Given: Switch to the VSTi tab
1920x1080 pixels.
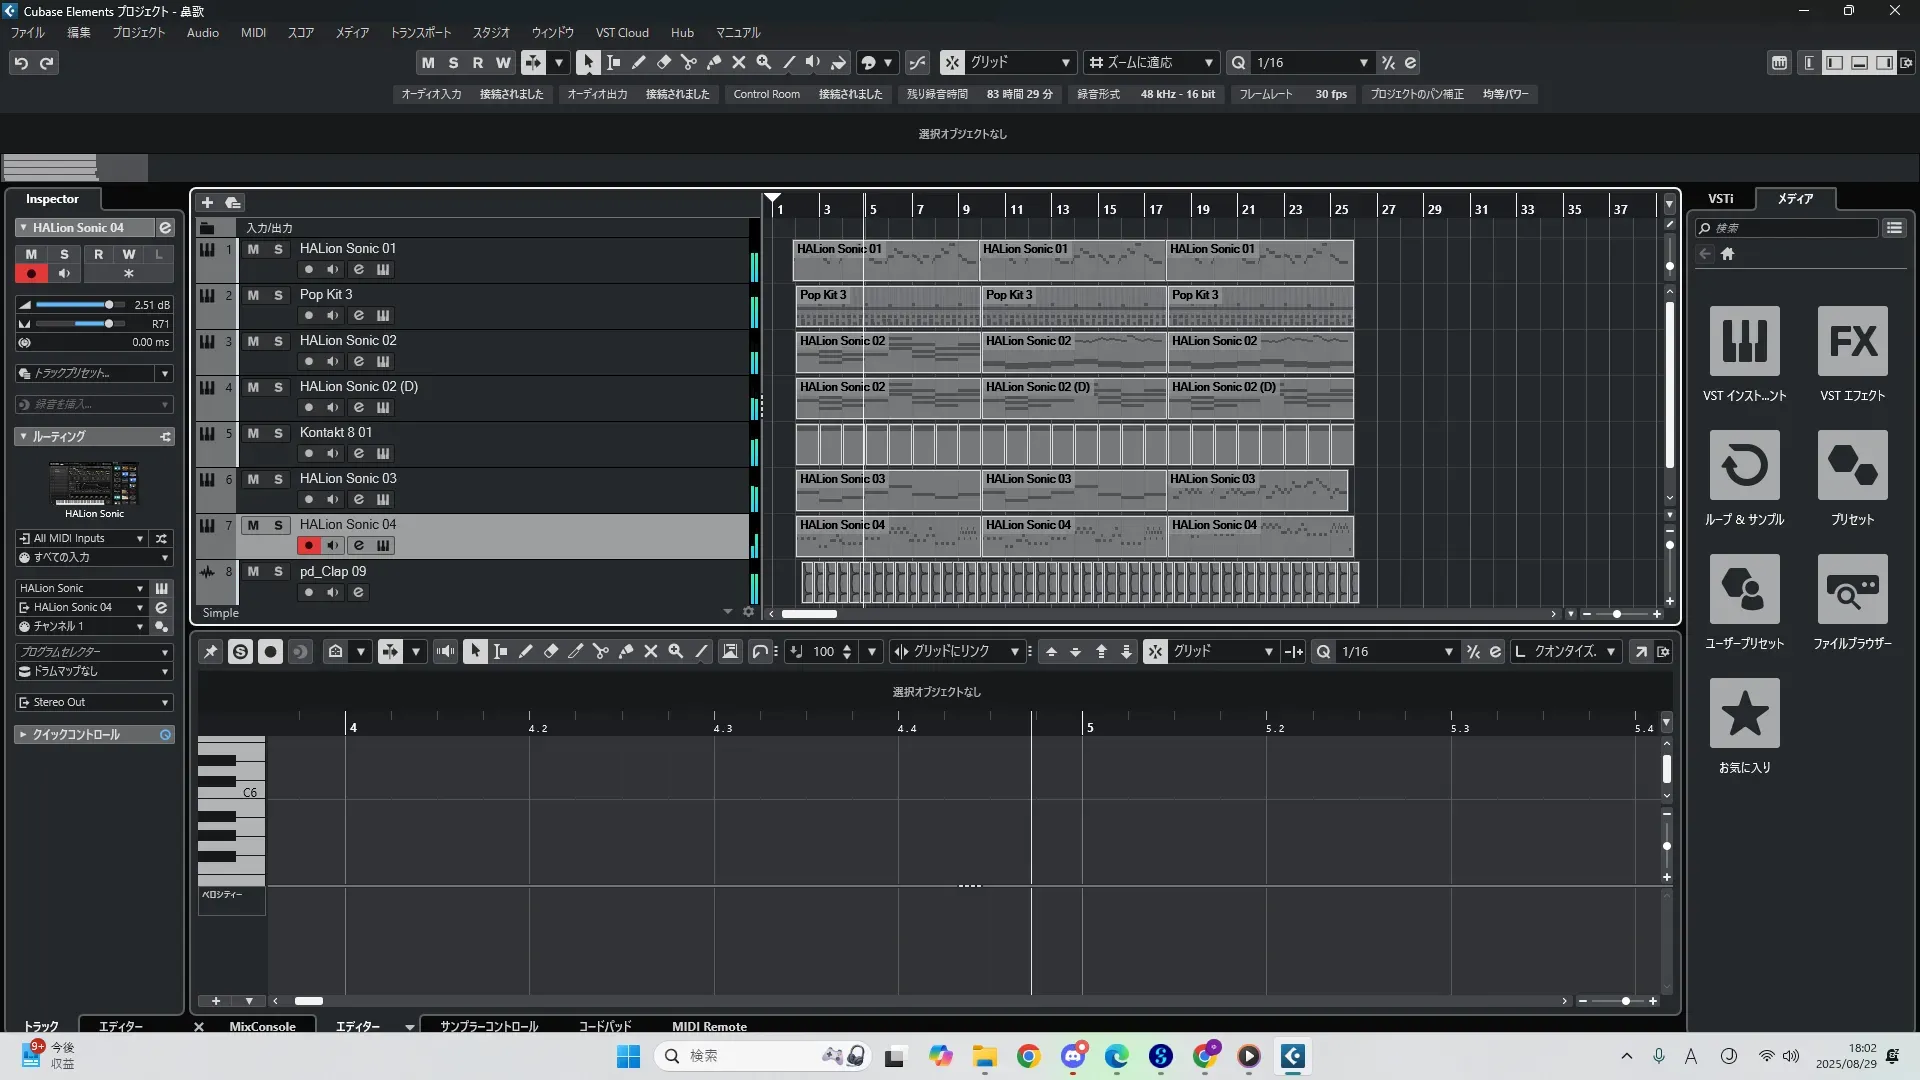Looking at the screenshot, I should pyautogui.click(x=1720, y=199).
